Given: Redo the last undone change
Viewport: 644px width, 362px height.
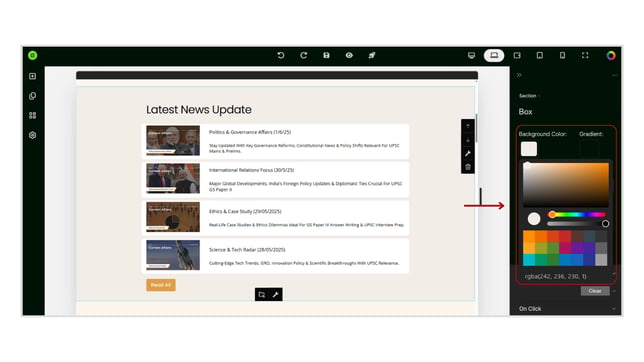Looking at the screenshot, I should pos(304,55).
